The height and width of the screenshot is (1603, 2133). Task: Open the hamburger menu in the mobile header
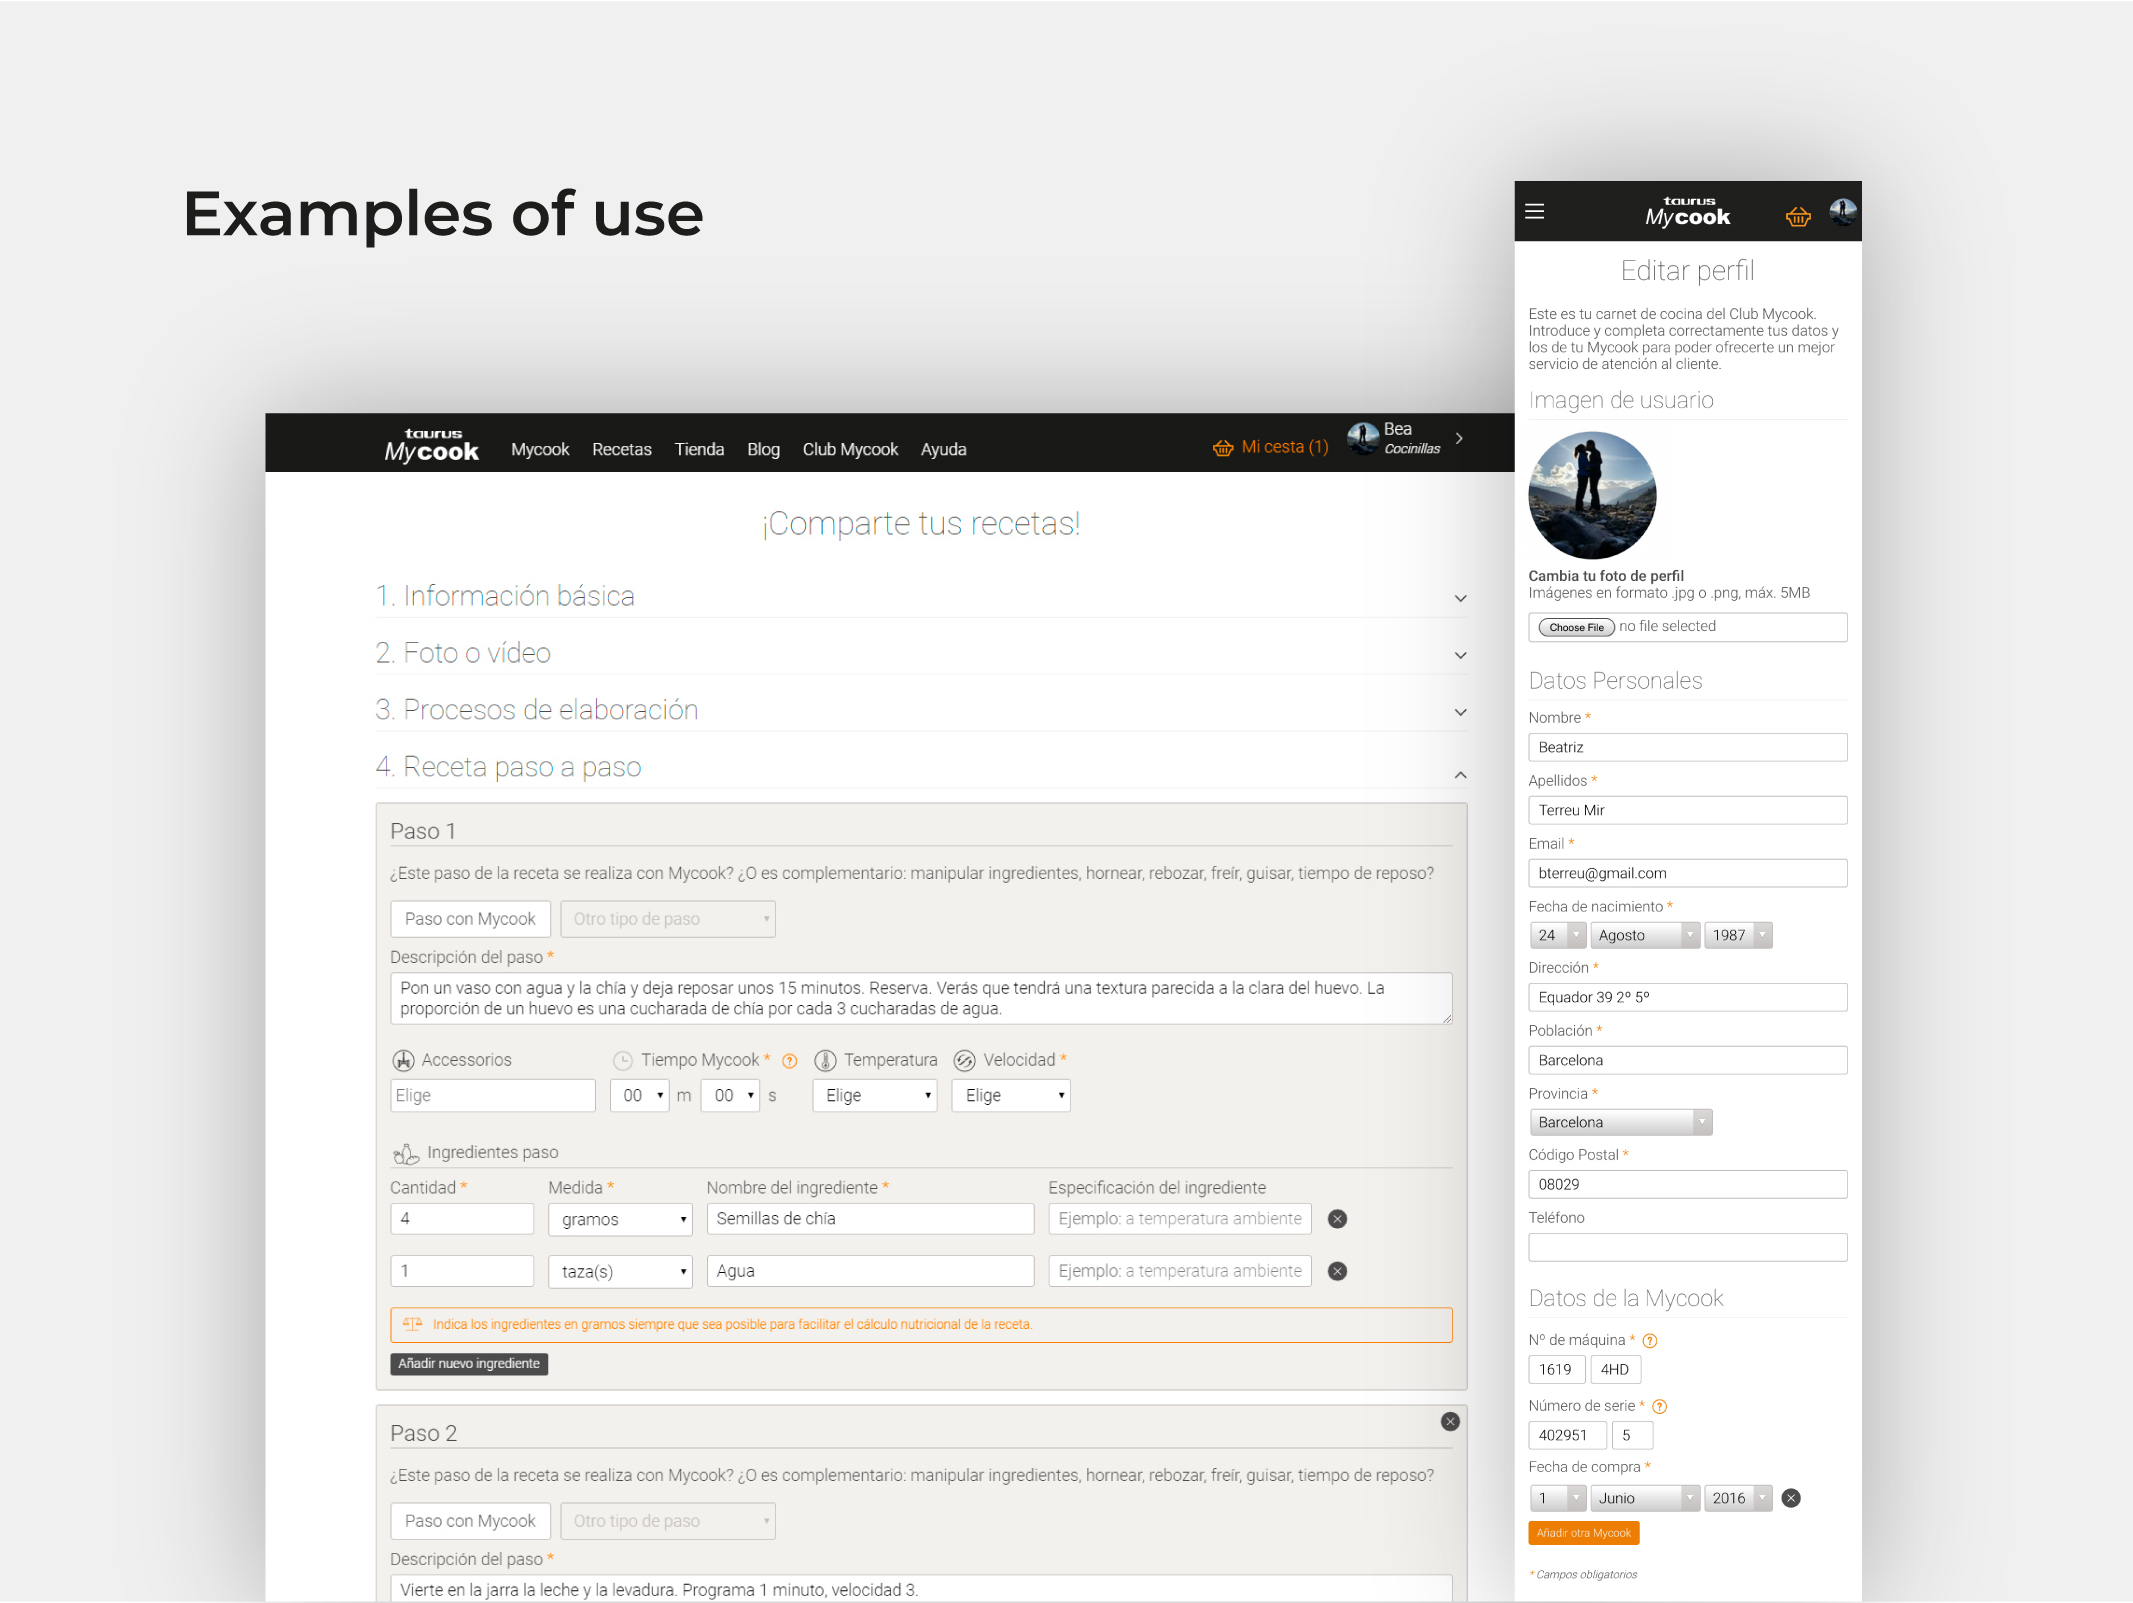[x=1534, y=211]
